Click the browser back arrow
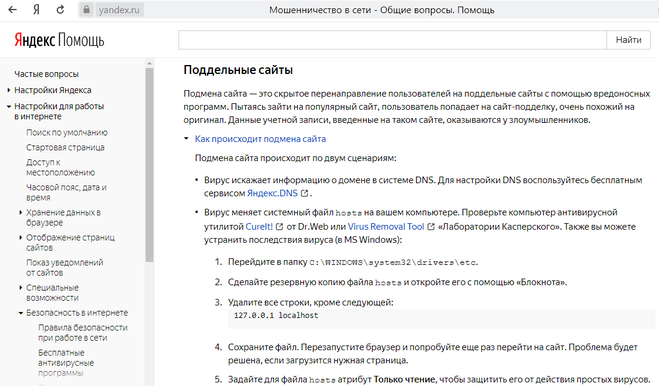This screenshot has height=386, width=659. tap(13, 10)
